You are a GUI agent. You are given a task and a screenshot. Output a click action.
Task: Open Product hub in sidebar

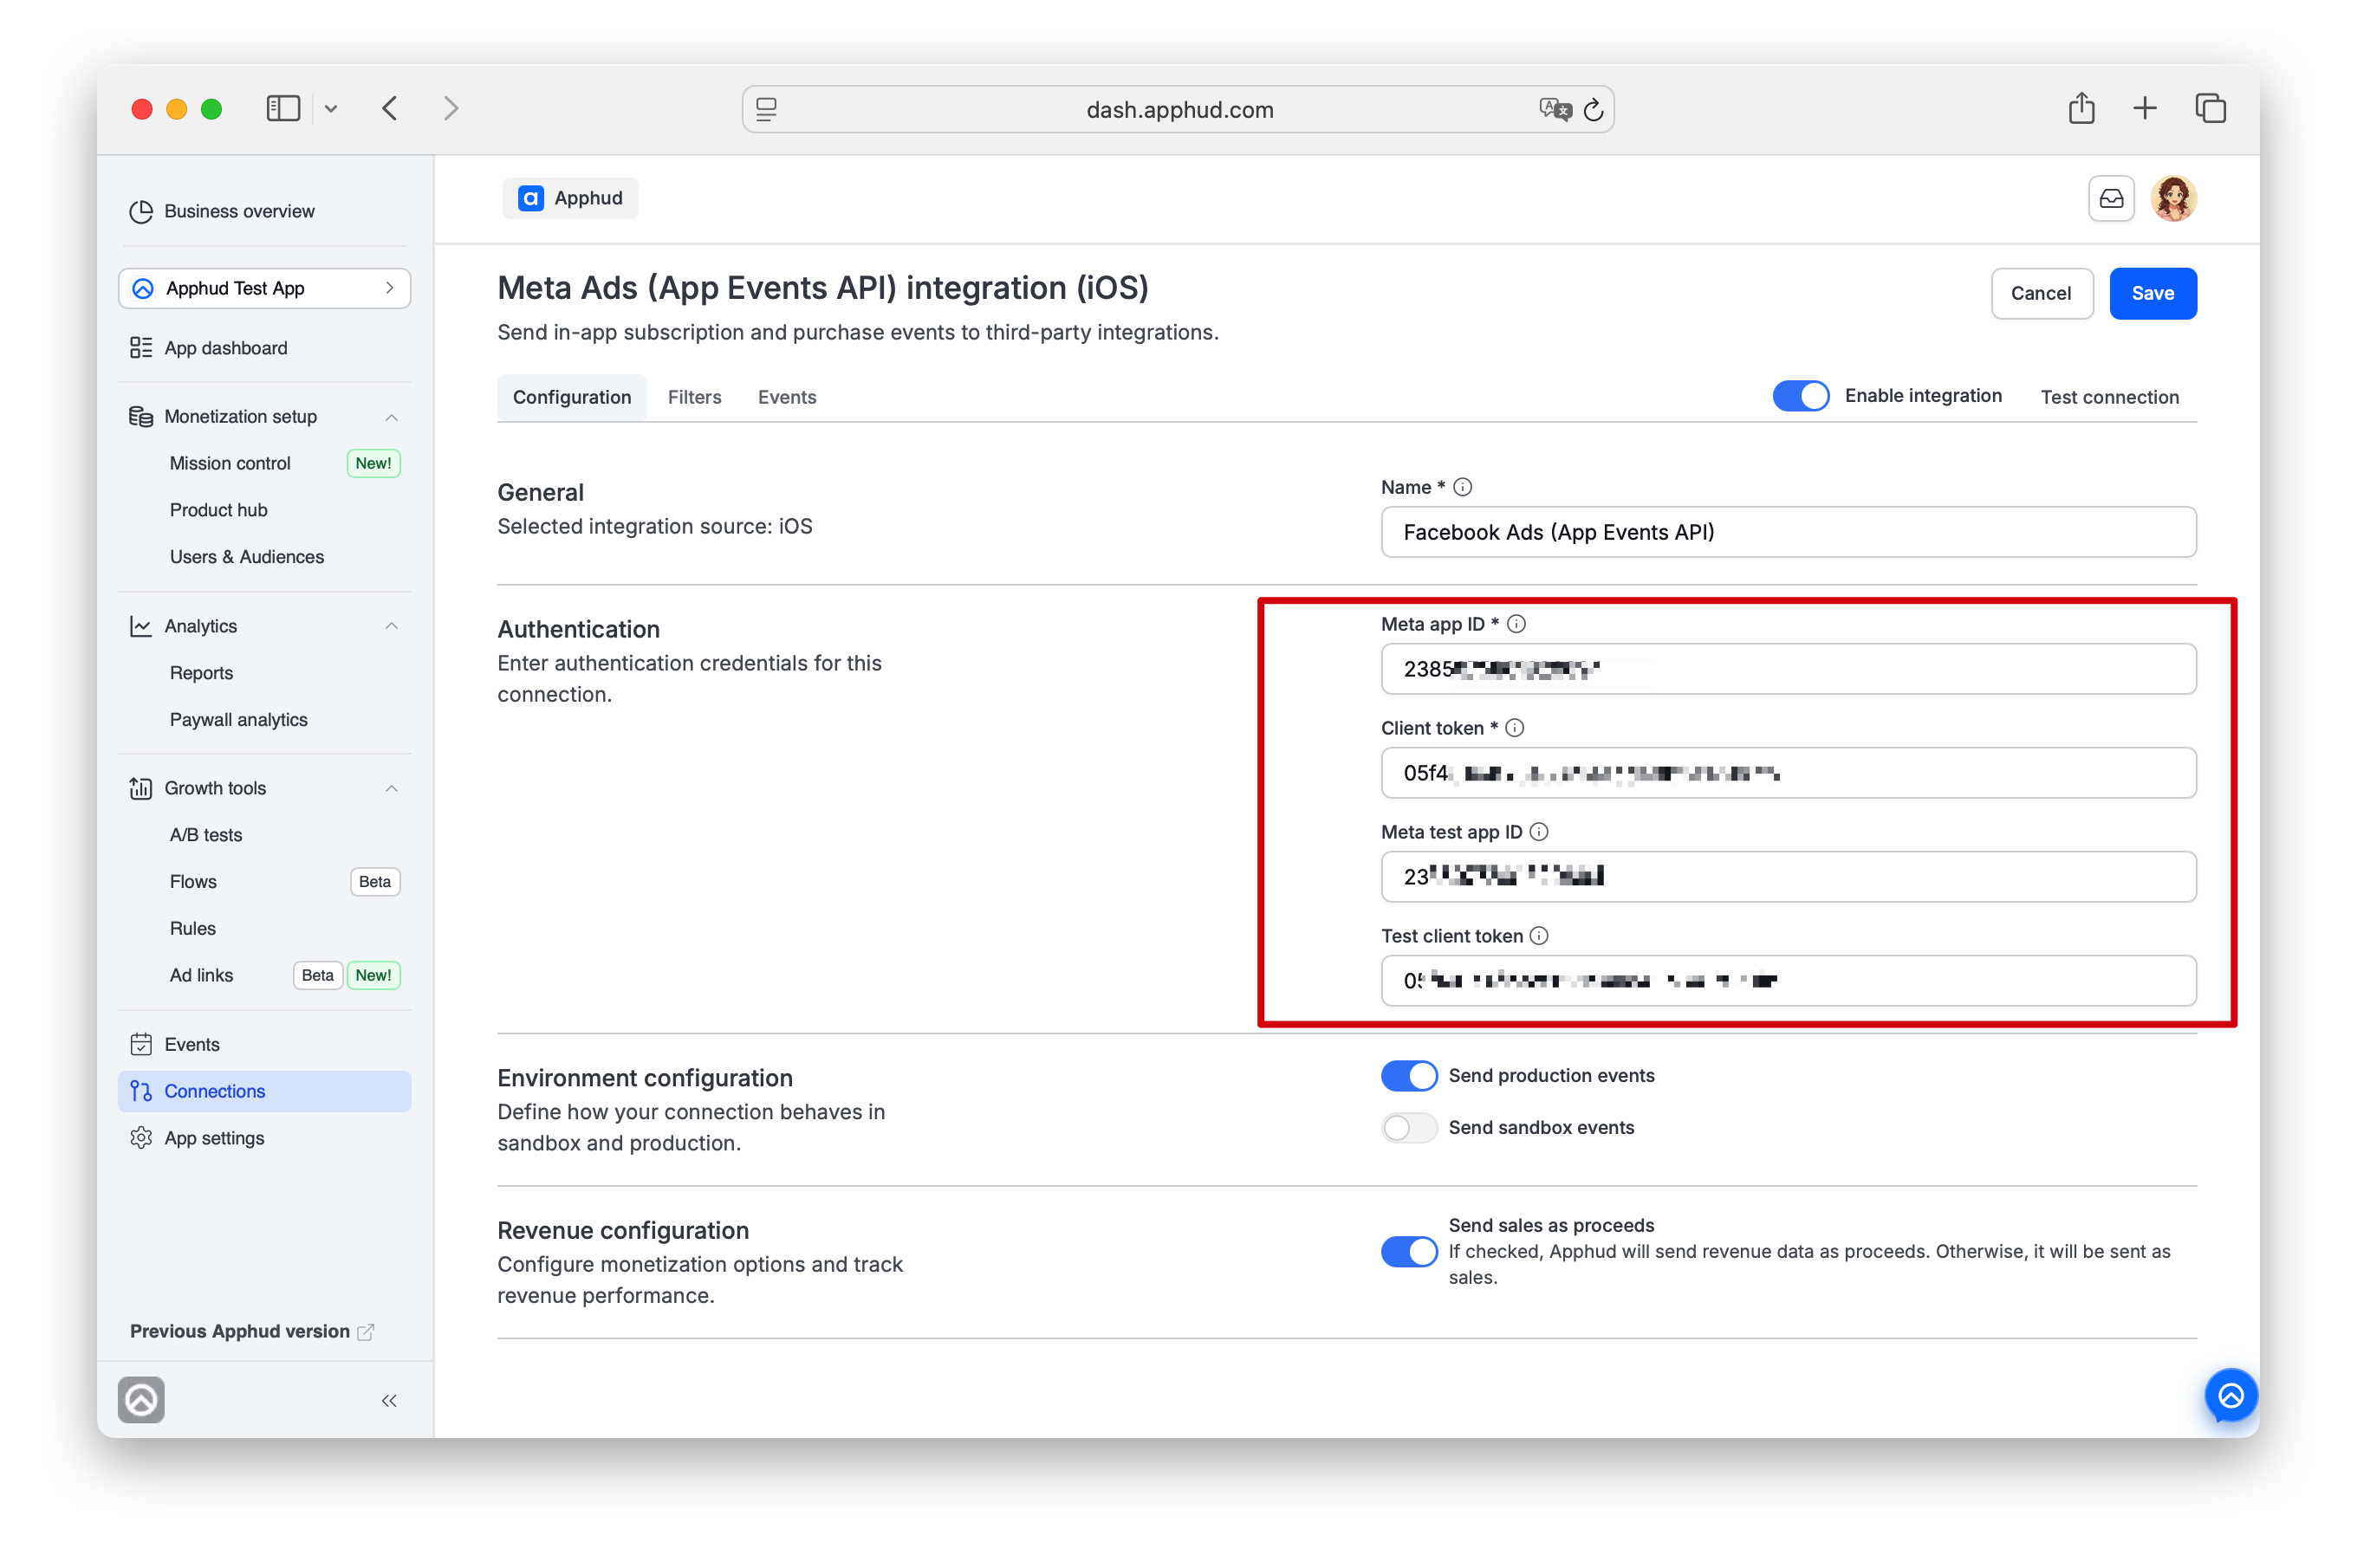(x=219, y=510)
